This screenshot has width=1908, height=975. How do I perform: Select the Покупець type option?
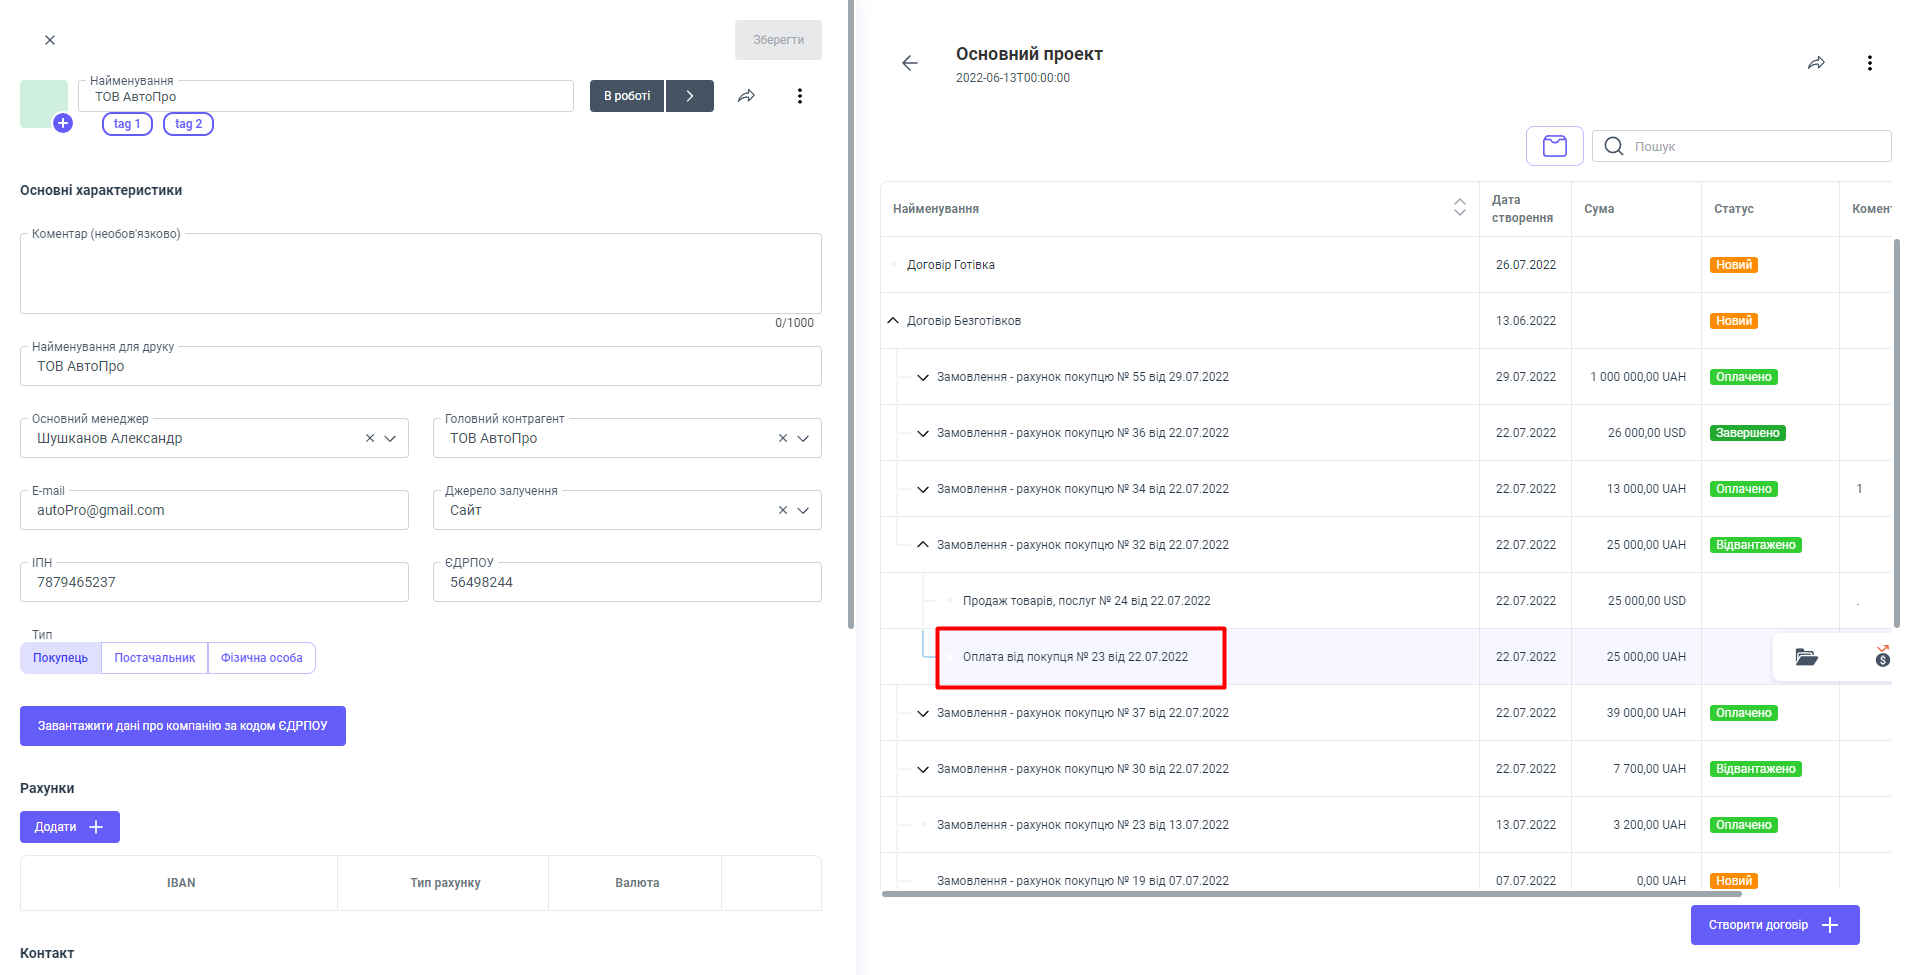(x=61, y=658)
